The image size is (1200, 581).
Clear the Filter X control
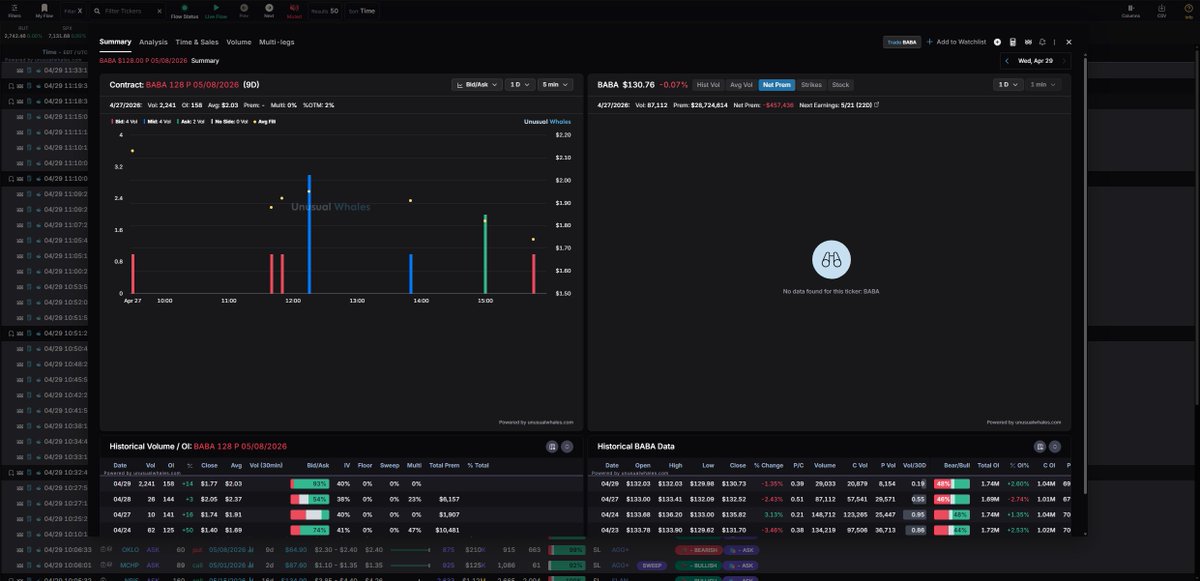tap(78, 10)
